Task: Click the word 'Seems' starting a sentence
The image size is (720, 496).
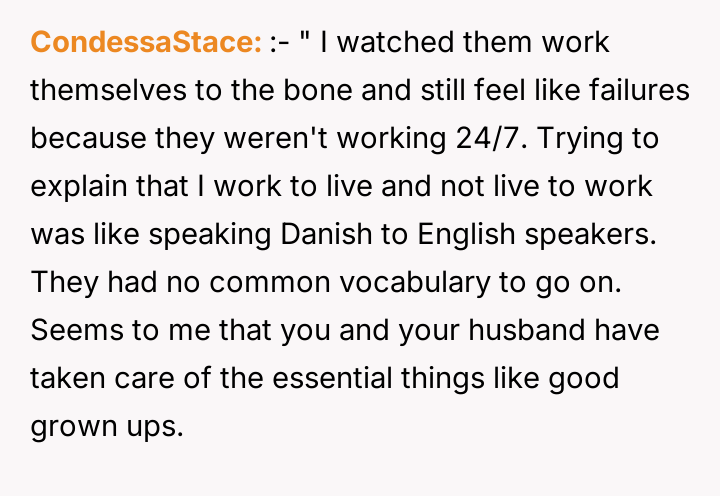Action: point(71,329)
